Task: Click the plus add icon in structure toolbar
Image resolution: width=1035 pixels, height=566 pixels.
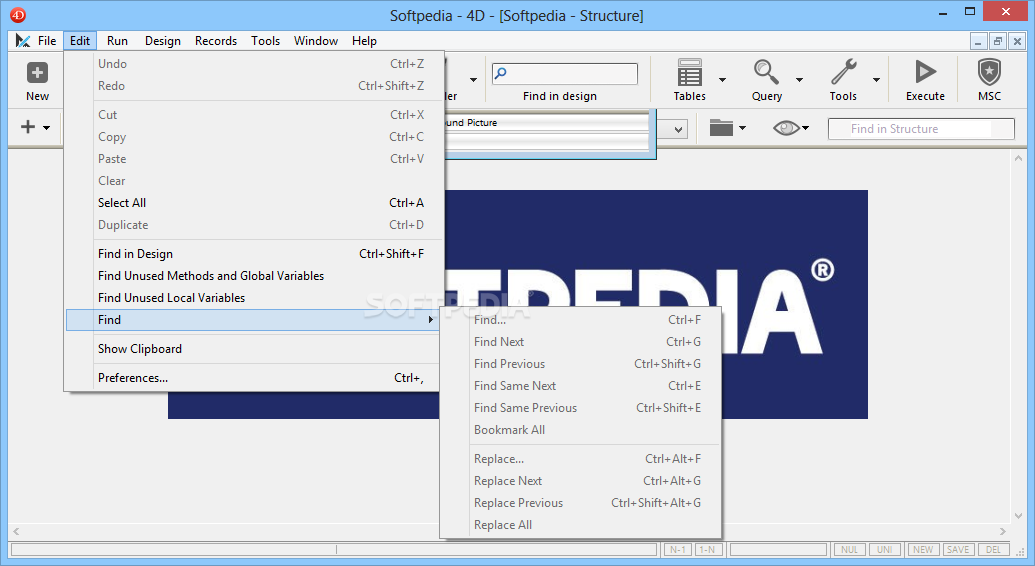Action: coord(28,126)
